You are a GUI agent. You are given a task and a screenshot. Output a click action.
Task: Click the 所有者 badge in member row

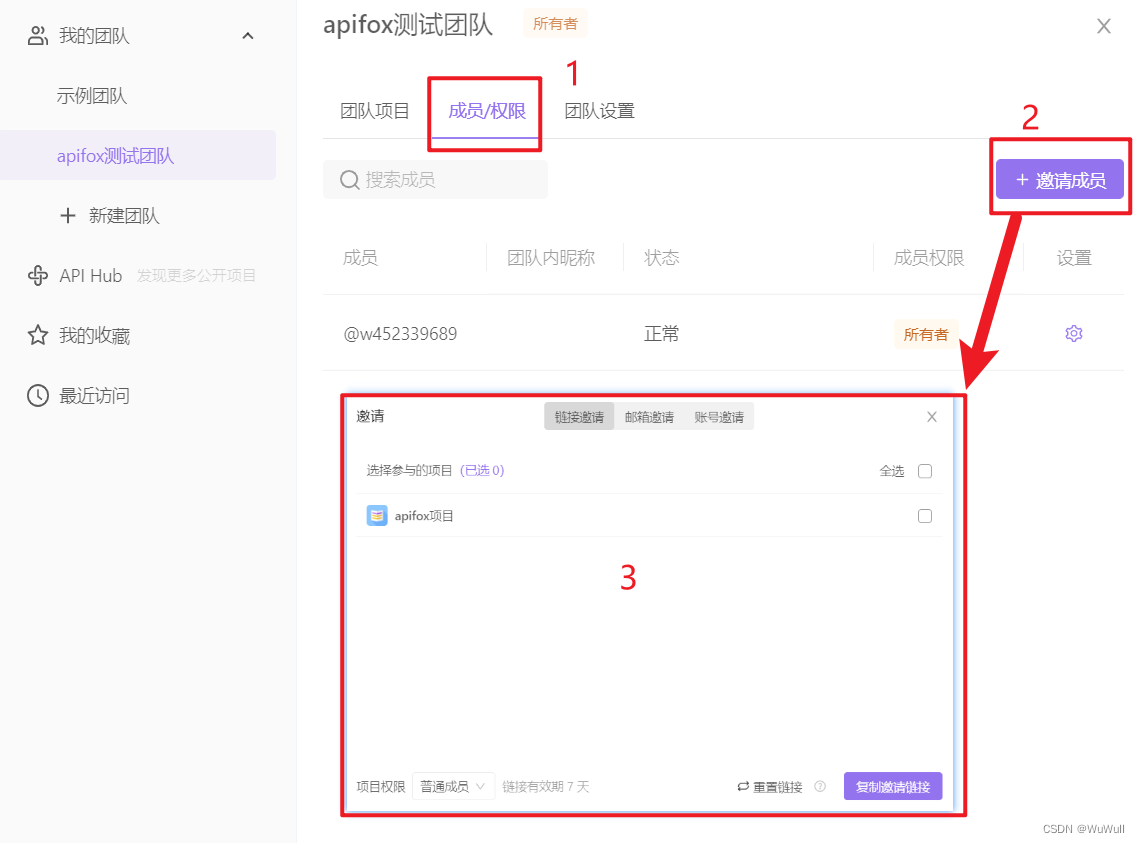[x=926, y=334]
